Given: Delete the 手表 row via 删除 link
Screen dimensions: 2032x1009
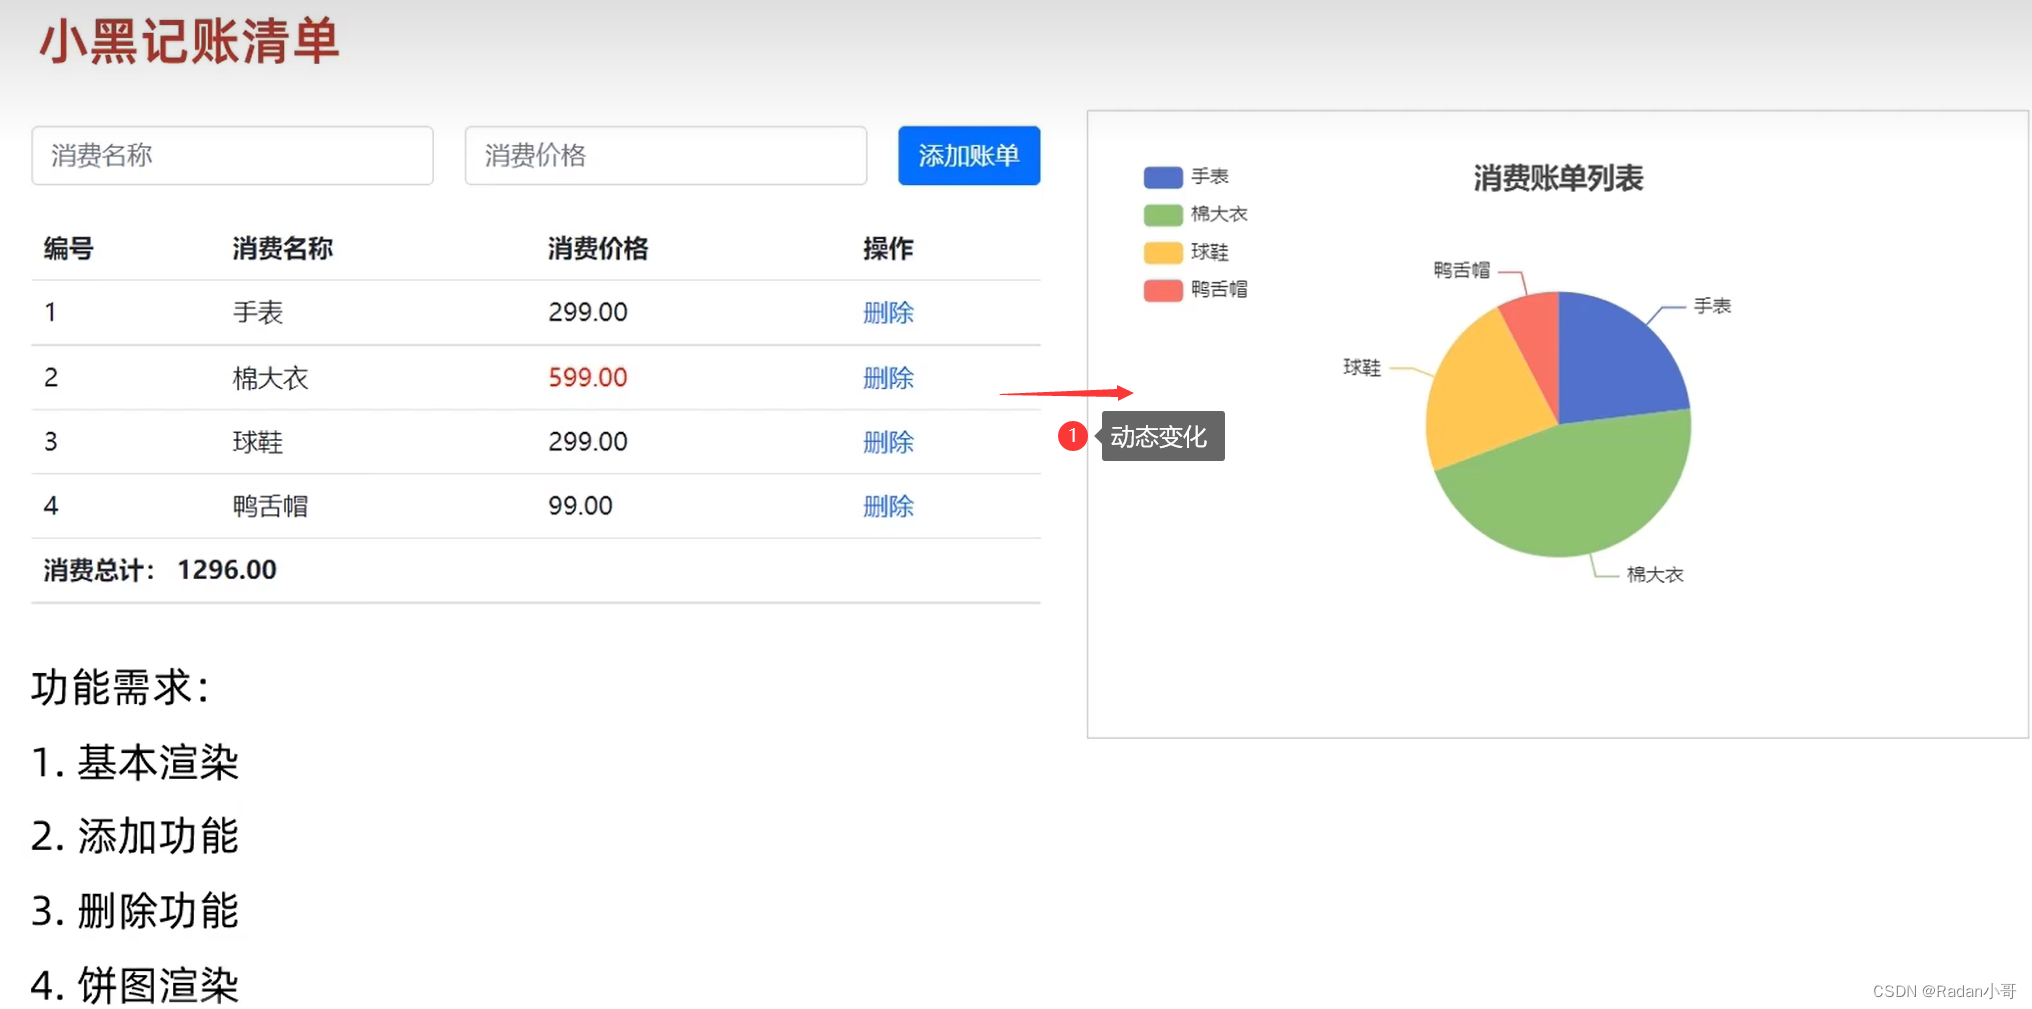Looking at the screenshot, I should [888, 313].
